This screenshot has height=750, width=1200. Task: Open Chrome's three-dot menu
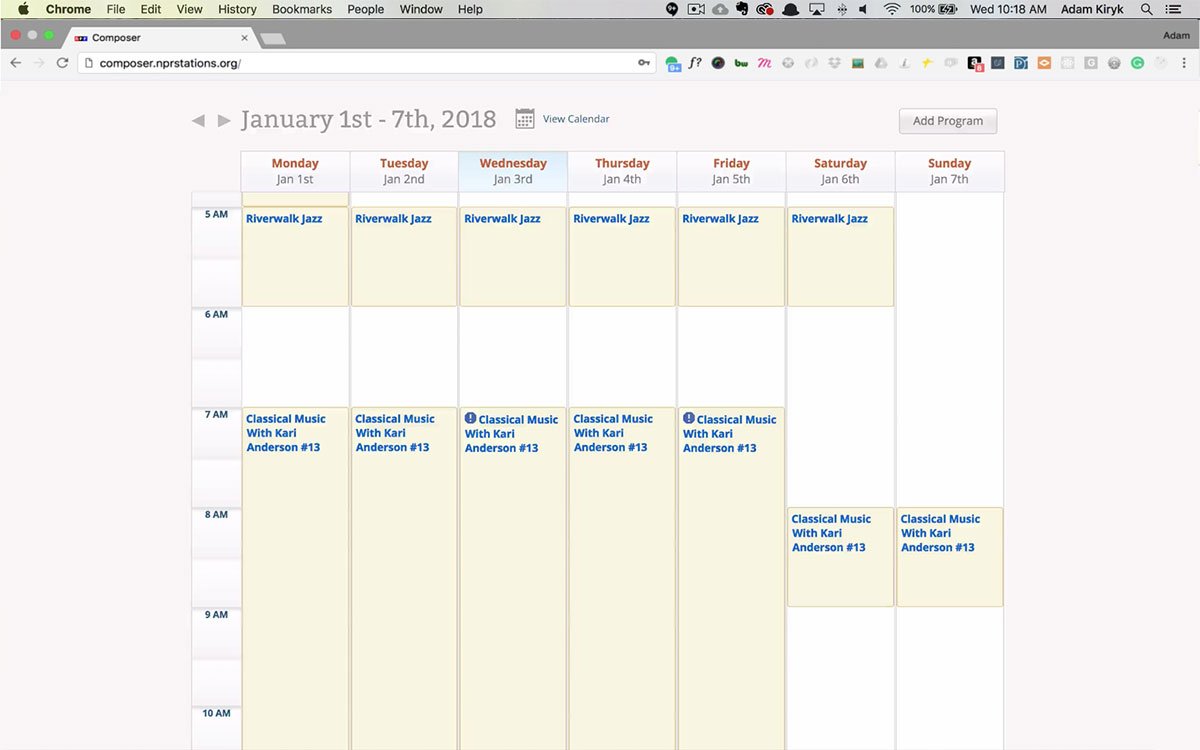[x=1182, y=63]
